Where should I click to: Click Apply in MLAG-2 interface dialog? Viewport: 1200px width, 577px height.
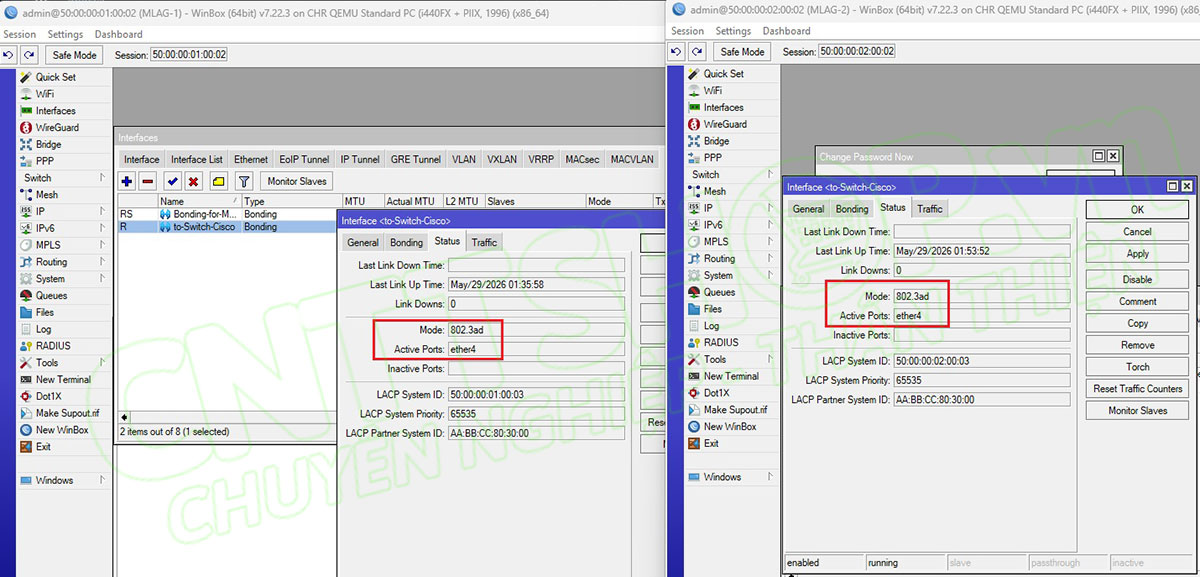tap(1138, 254)
